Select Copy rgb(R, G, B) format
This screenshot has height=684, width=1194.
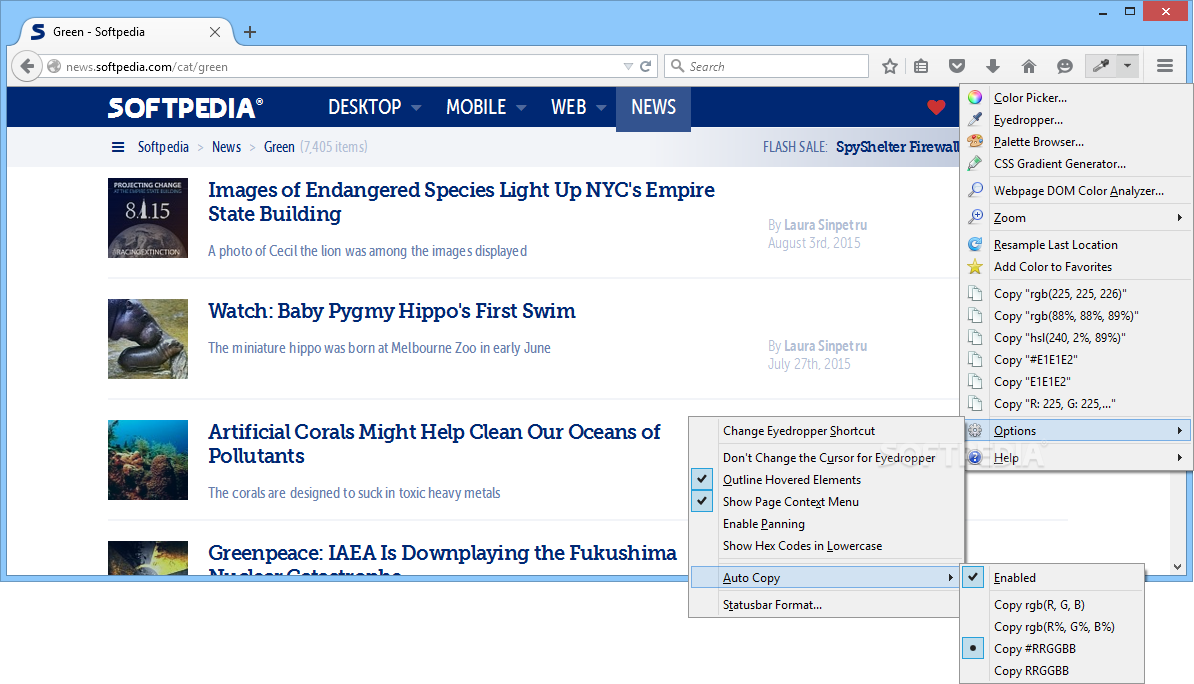click(x=1052, y=605)
